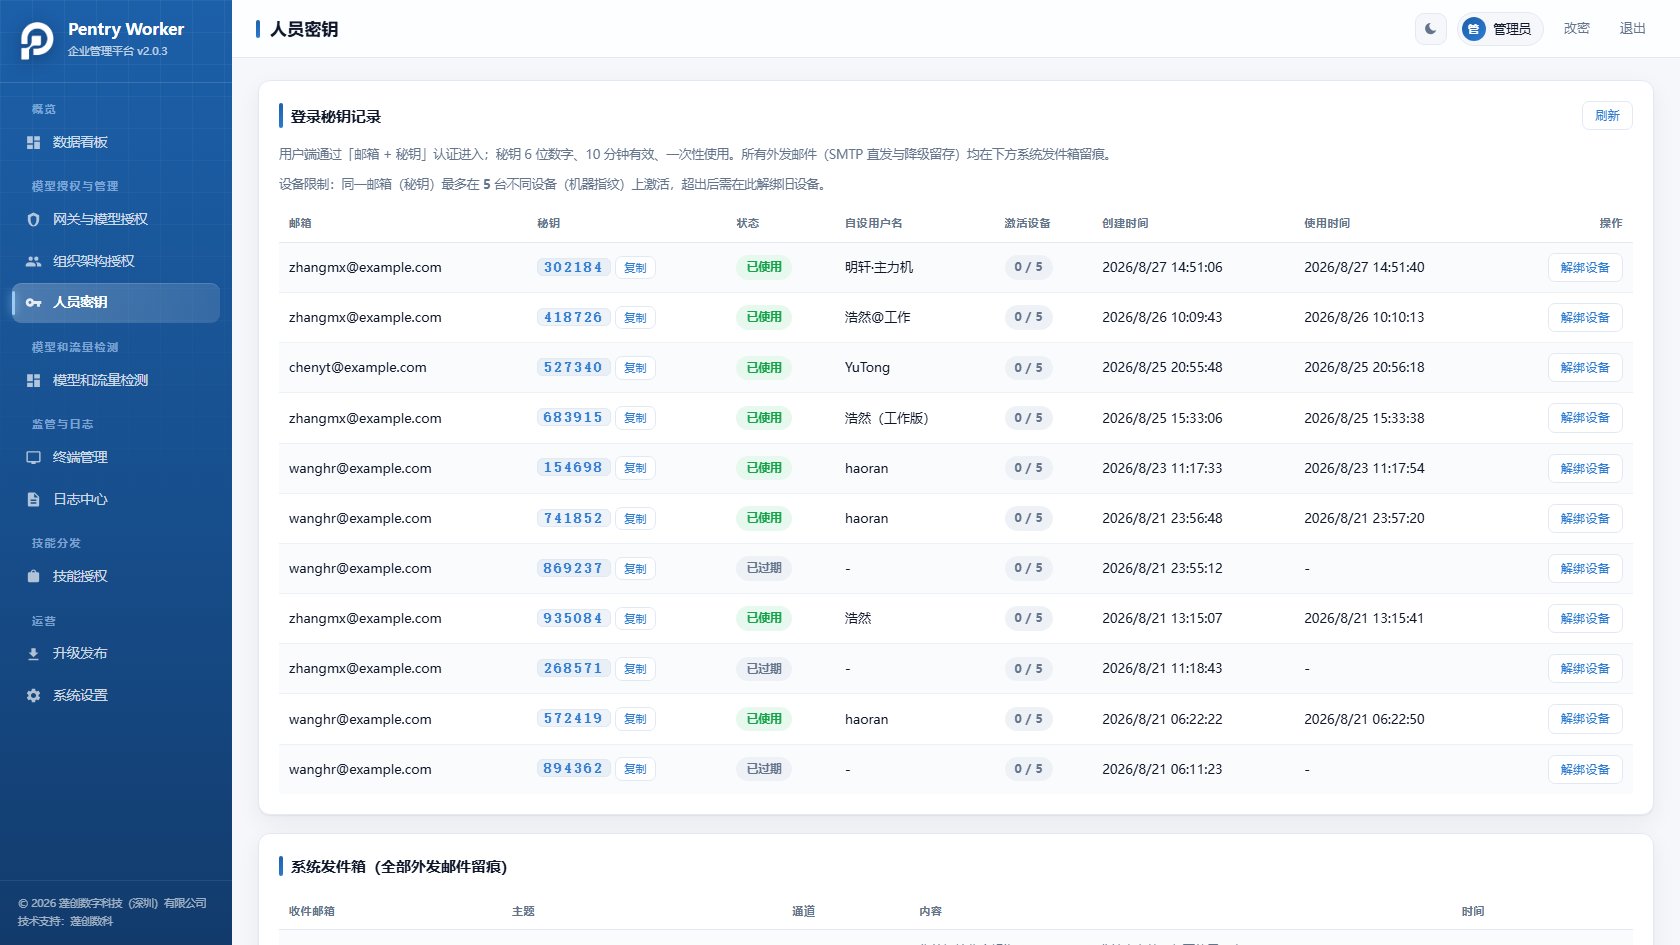Click 已过期 status of key 869237
1680x945 pixels.
[x=764, y=568]
